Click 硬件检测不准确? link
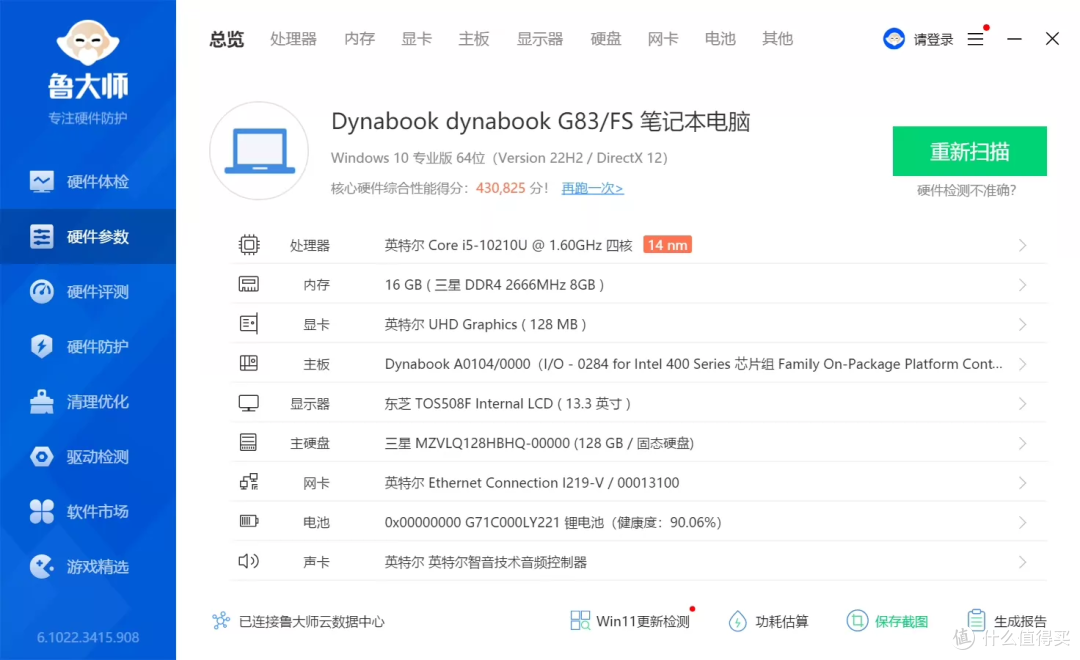 click(x=966, y=191)
